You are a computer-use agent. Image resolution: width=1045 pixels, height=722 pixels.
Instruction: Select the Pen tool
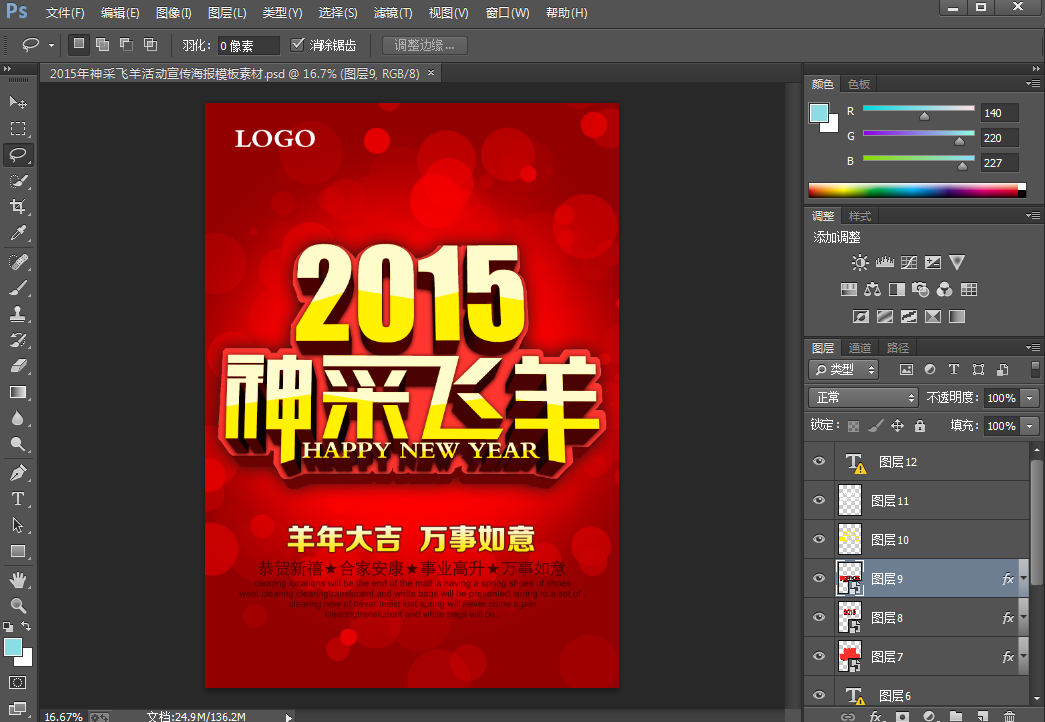tap(18, 473)
